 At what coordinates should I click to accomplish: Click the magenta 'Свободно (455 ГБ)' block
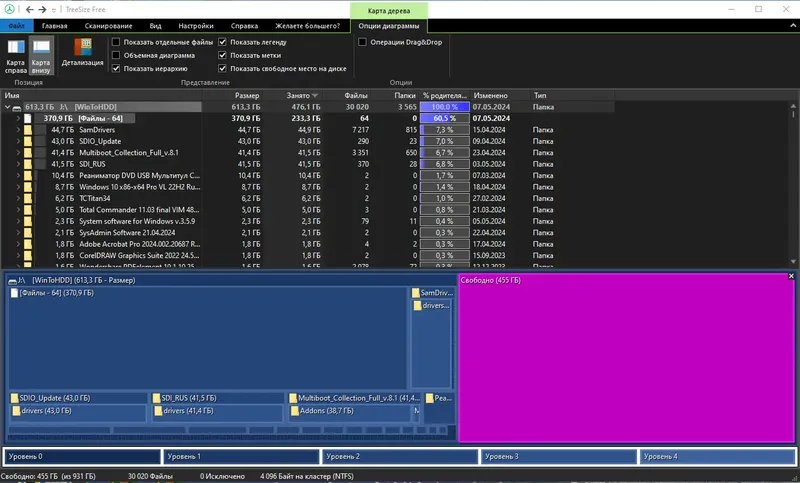tap(627, 358)
